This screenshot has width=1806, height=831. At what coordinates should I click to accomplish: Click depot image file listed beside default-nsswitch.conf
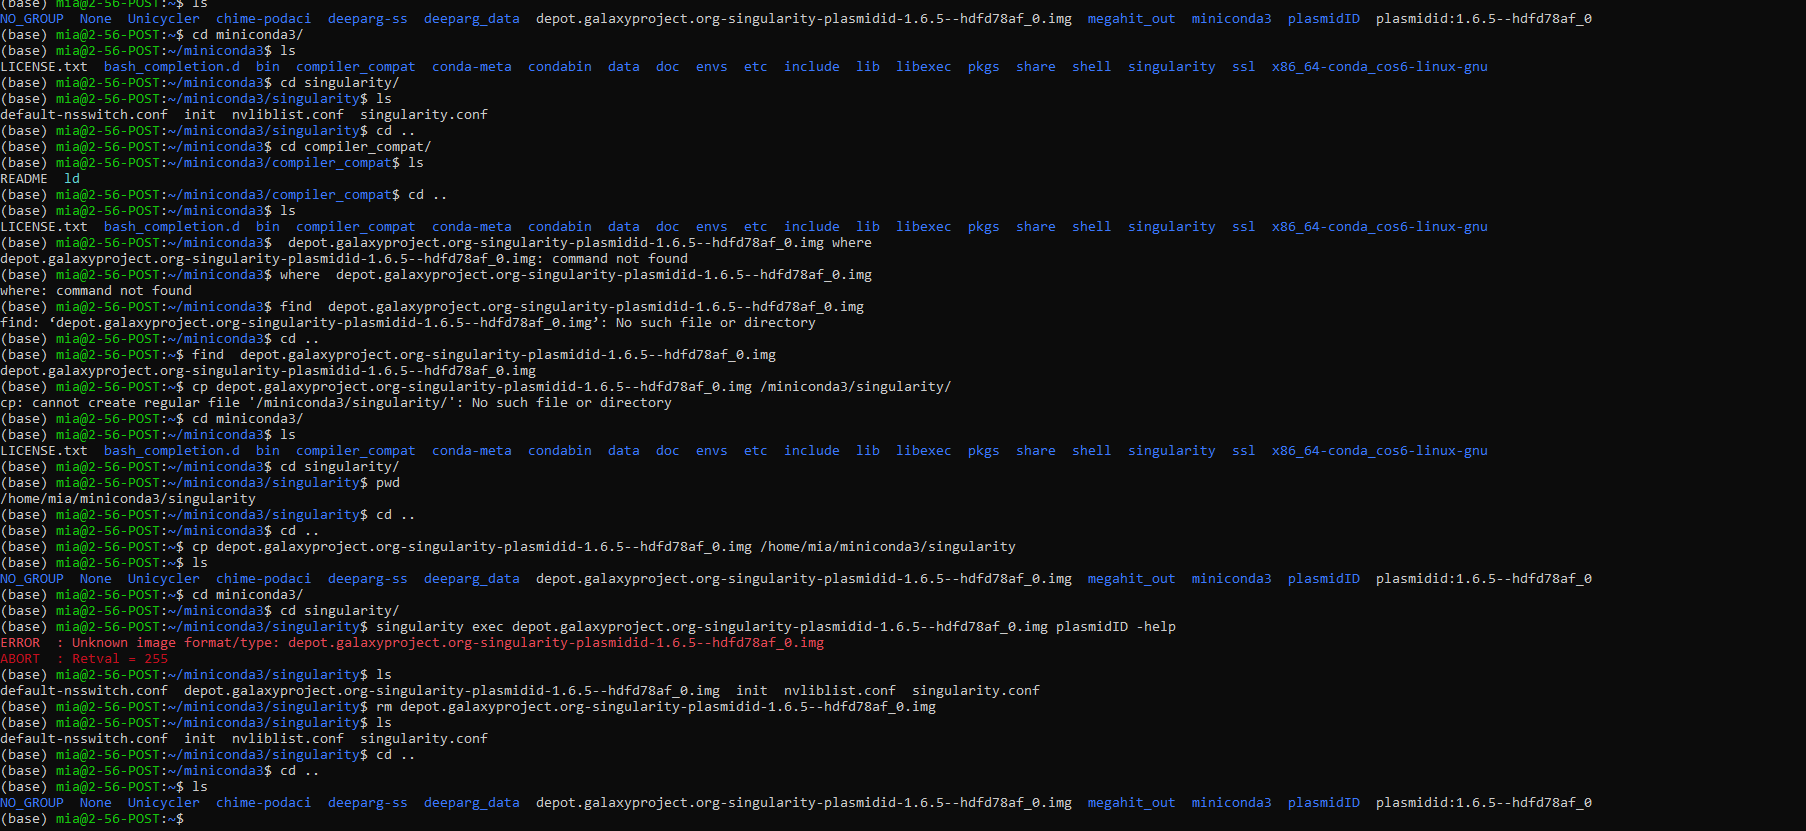[452, 691]
